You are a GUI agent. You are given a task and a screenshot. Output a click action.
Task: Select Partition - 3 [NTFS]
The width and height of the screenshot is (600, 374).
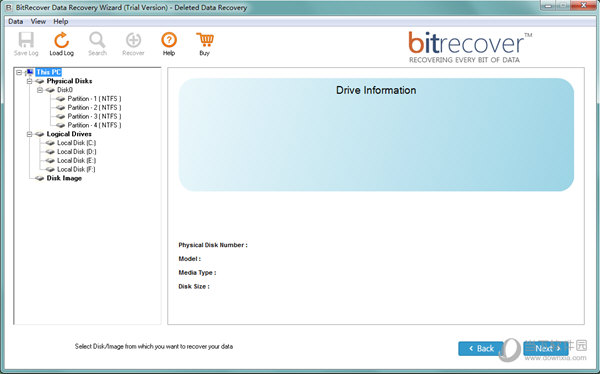click(x=94, y=116)
